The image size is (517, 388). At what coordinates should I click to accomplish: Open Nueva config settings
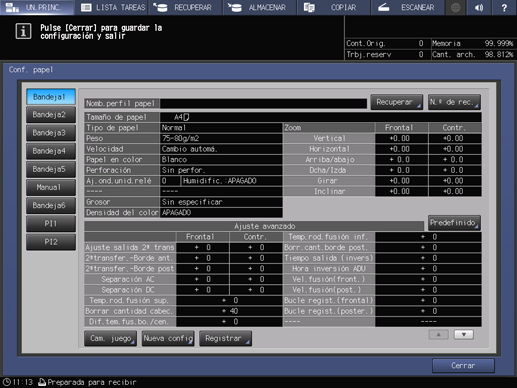(x=168, y=338)
